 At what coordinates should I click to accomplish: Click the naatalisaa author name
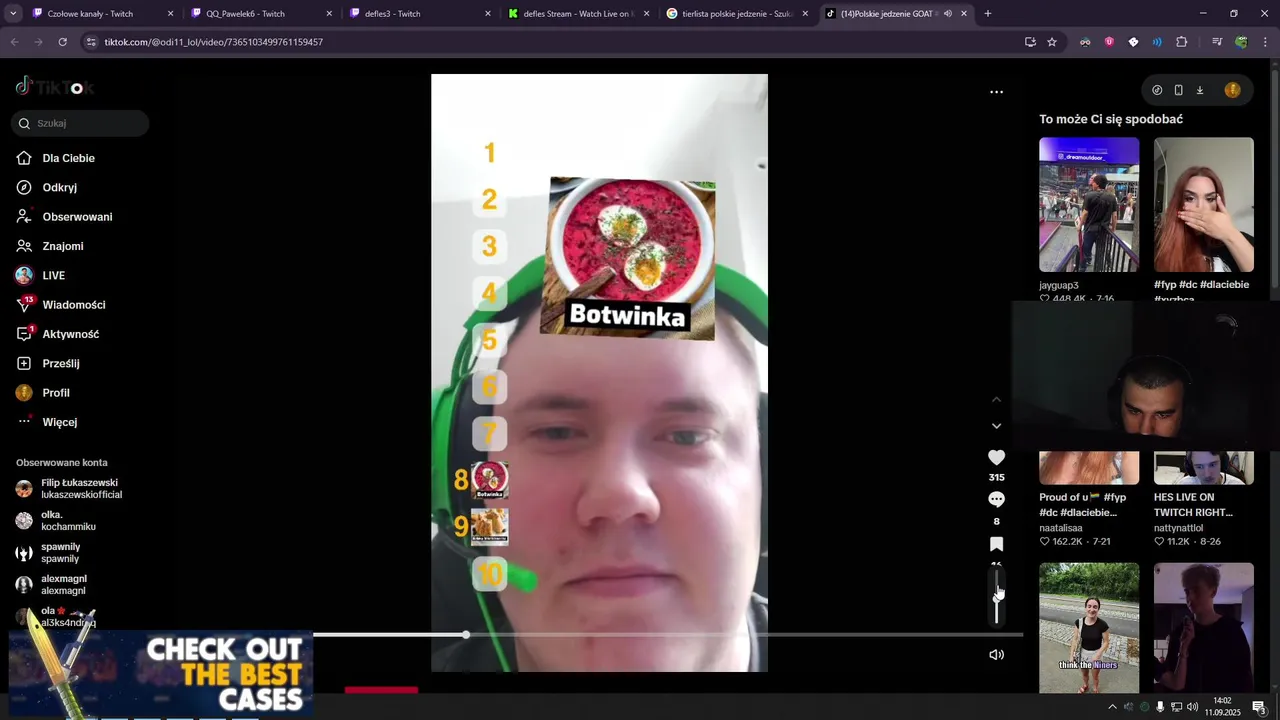point(1061,528)
